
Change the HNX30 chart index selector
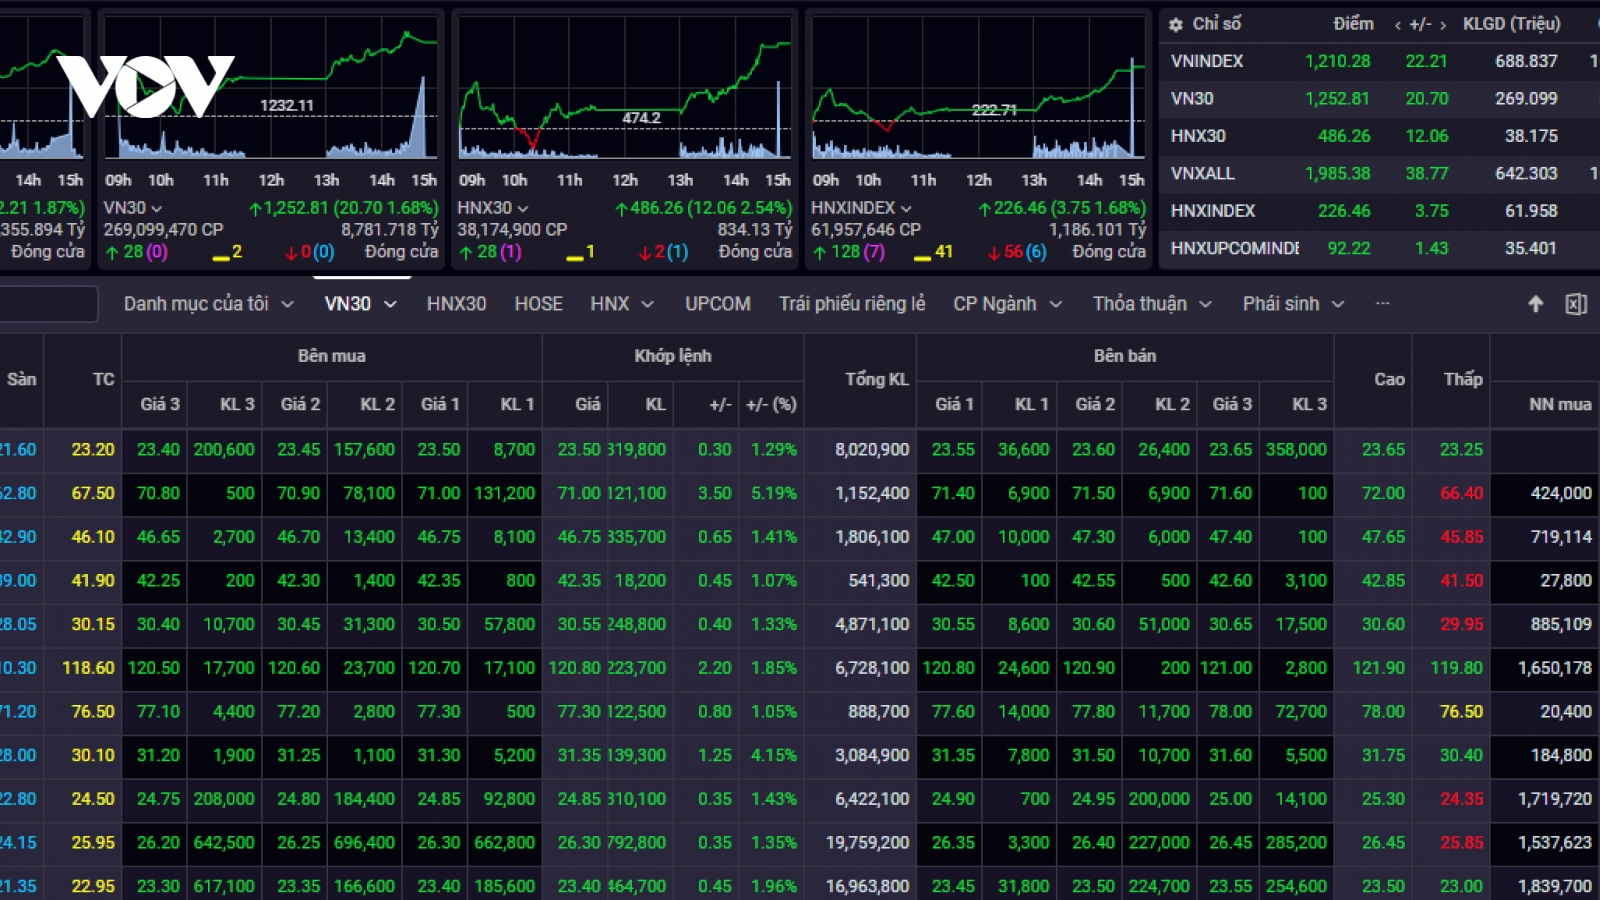click(493, 208)
